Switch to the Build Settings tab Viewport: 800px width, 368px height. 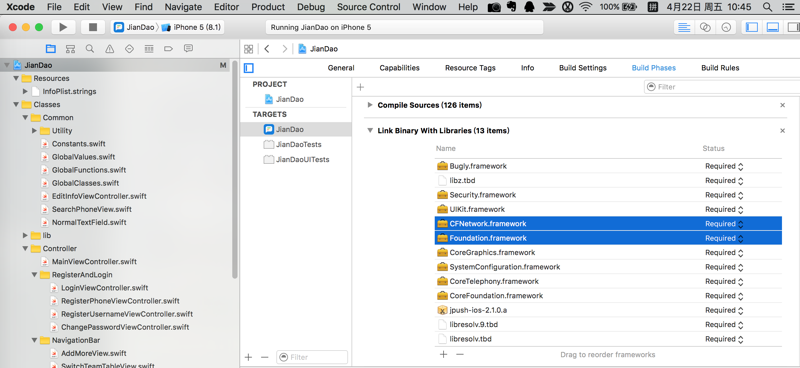583,68
